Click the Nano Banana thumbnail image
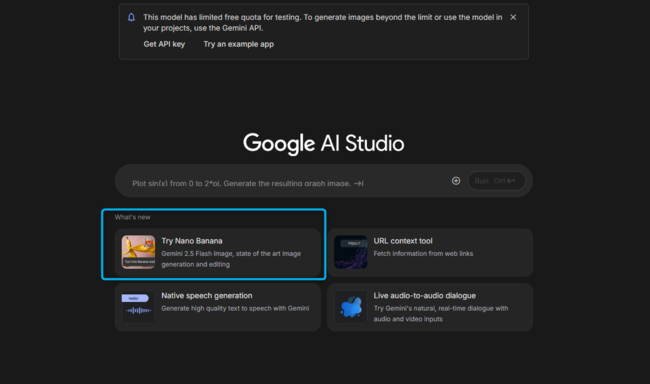This screenshot has height=384, width=650. (x=138, y=252)
